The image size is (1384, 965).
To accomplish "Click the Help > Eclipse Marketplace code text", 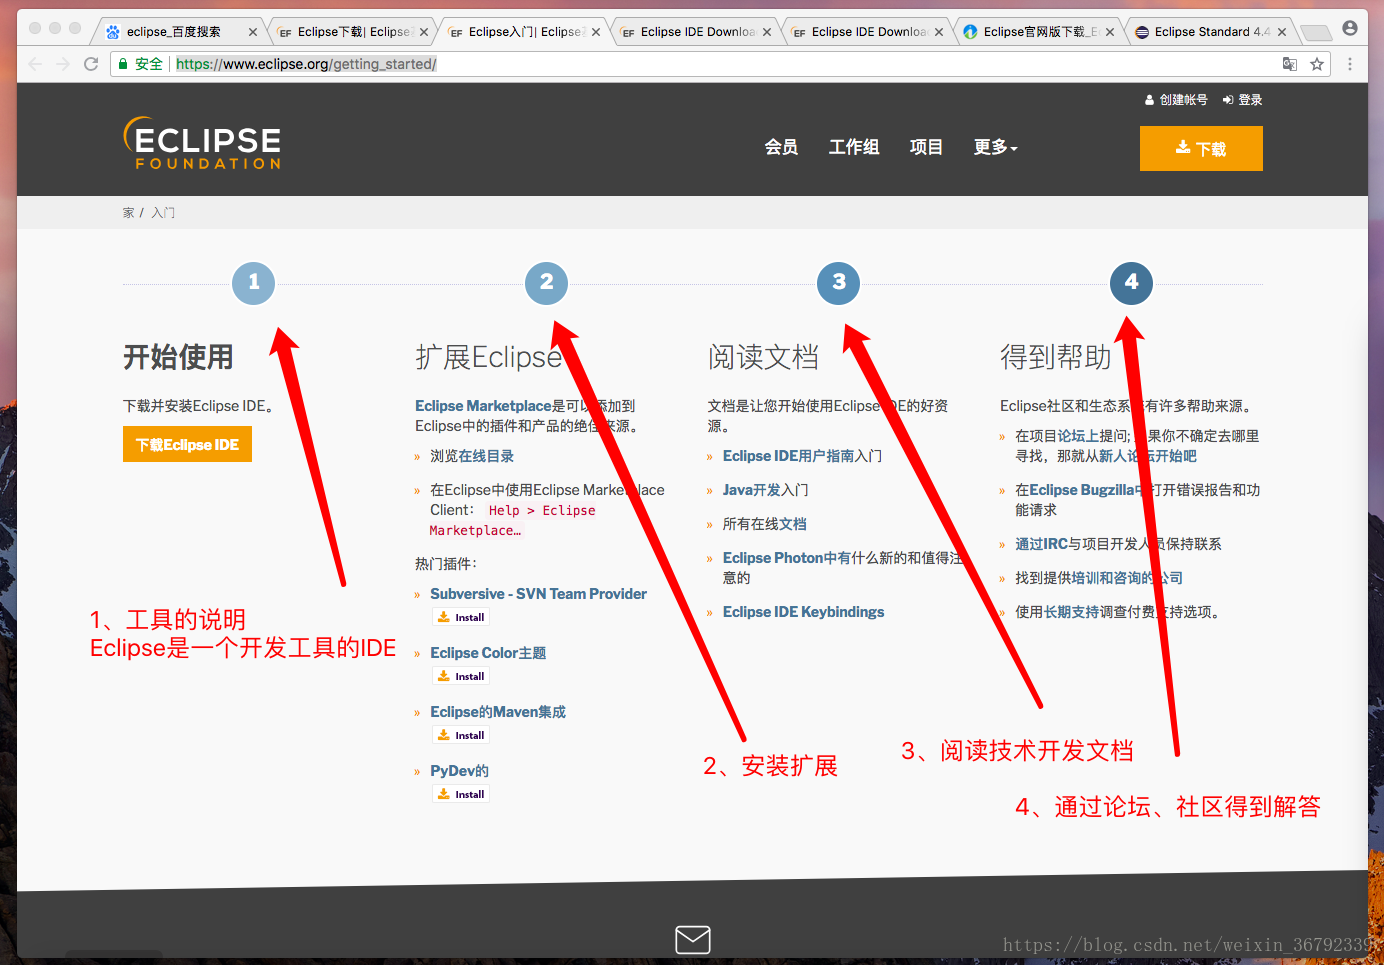I will [513, 520].
